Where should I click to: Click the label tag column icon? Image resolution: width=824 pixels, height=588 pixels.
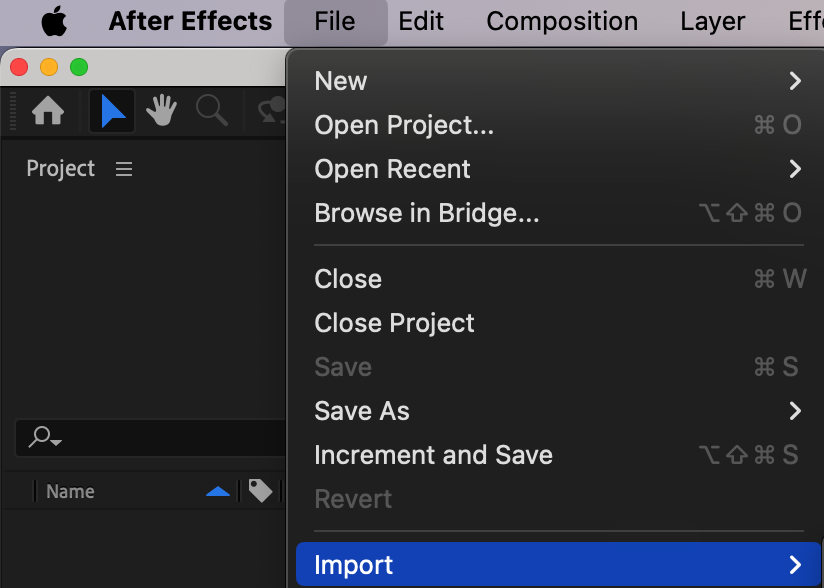tap(260, 491)
